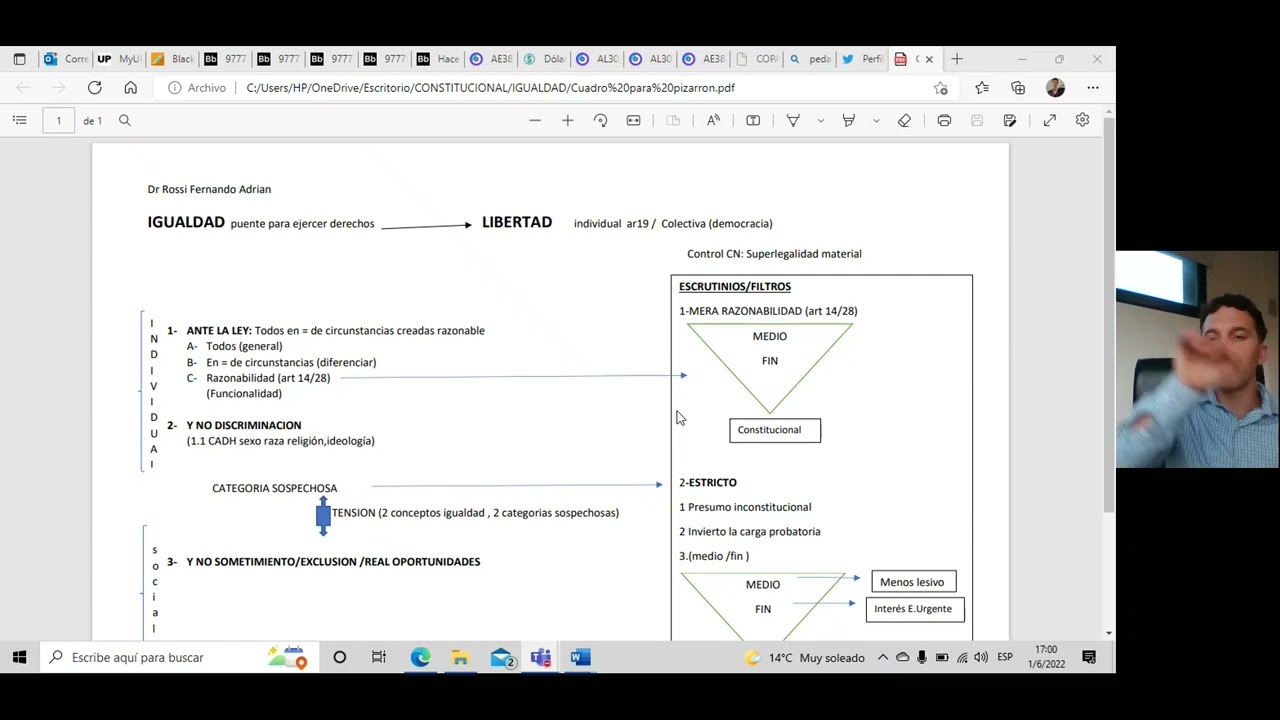The image size is (1280, 720).
Task: Open Mail app from taskbar
Action: (501, 657)
